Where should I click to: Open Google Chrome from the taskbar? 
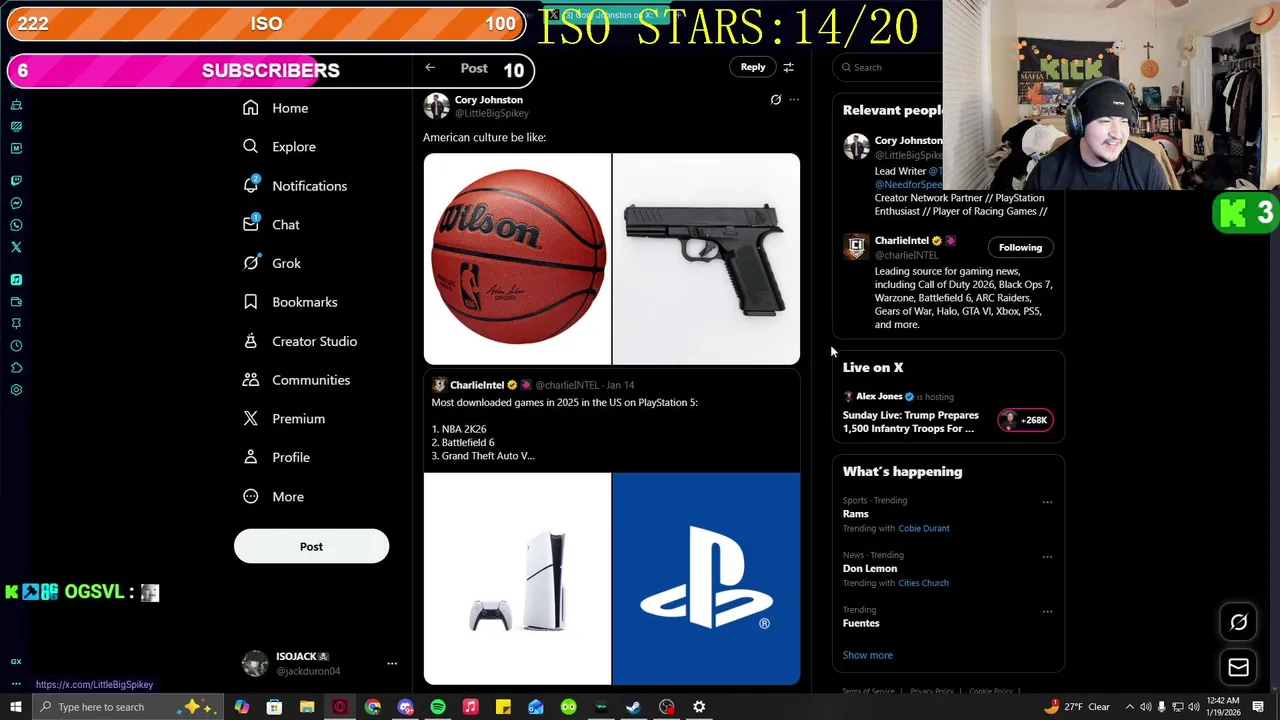click(373, 707)
